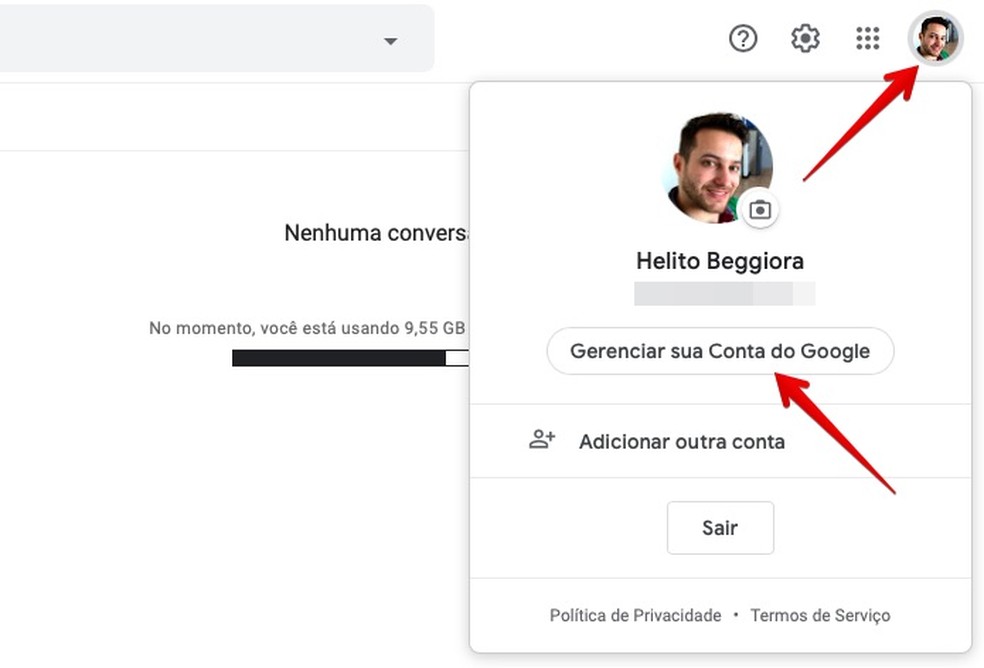Select the gear icon next to apps grid

pyautogui.click(x=805, y=38)
